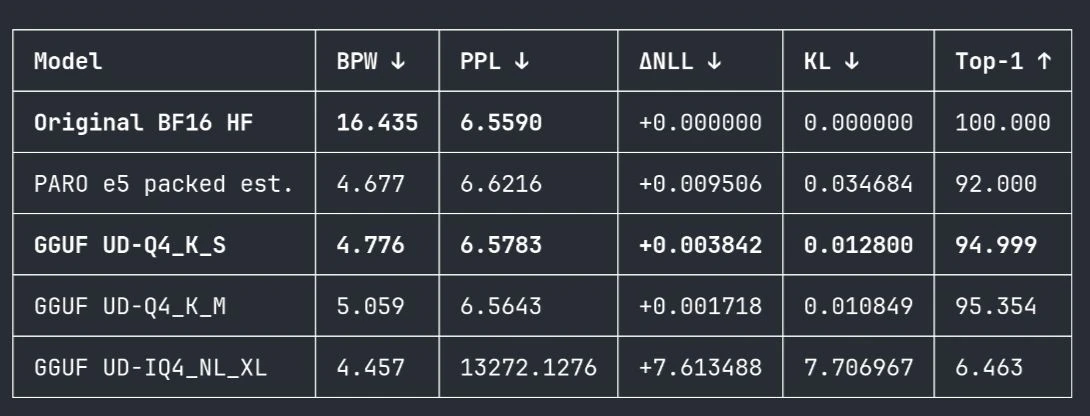The width and height of the screenshot is (1090, 416).
Task: Click the 13272.1276 PPL value
Action: pyautogui.click(x=528, y=367)
